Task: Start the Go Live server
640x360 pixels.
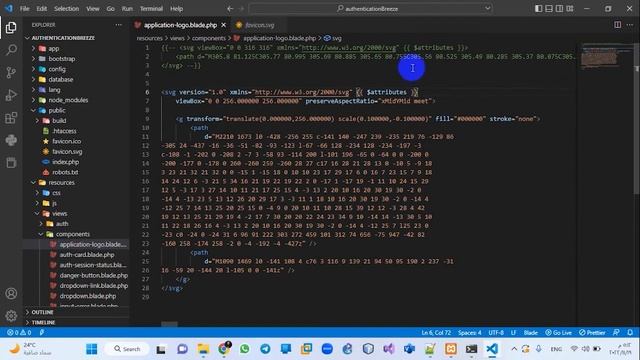Action: coord(558,333)
